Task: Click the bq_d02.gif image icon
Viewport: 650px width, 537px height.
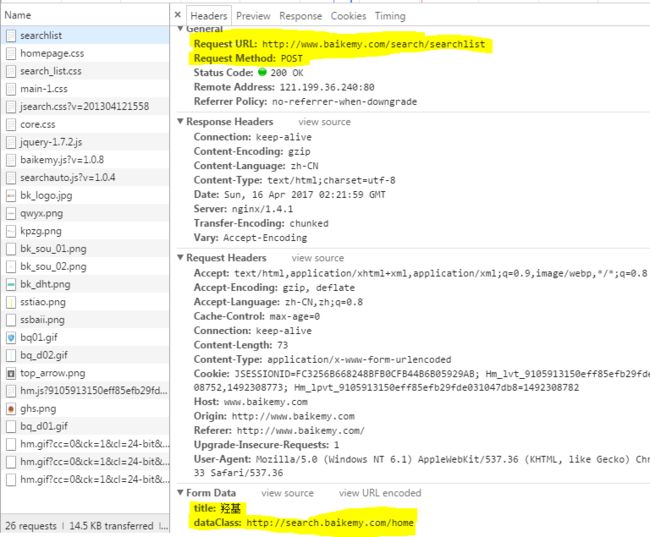Action: (x=11, y=355)
